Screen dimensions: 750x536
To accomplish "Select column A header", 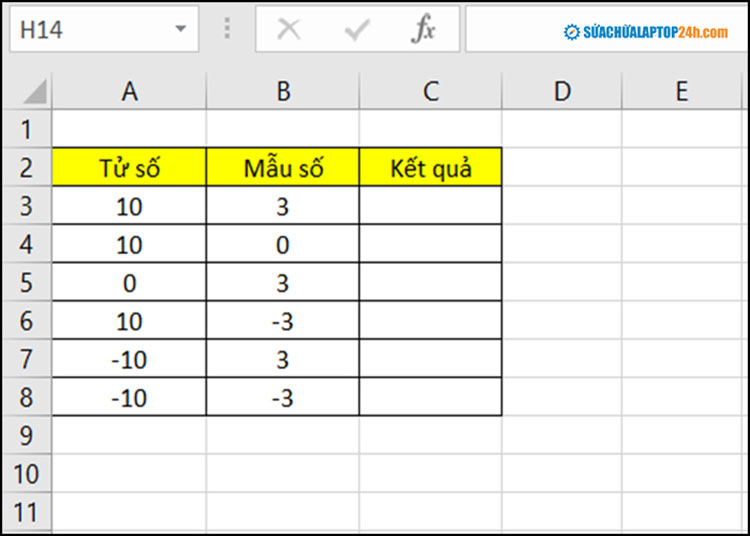I will point(129,92).
